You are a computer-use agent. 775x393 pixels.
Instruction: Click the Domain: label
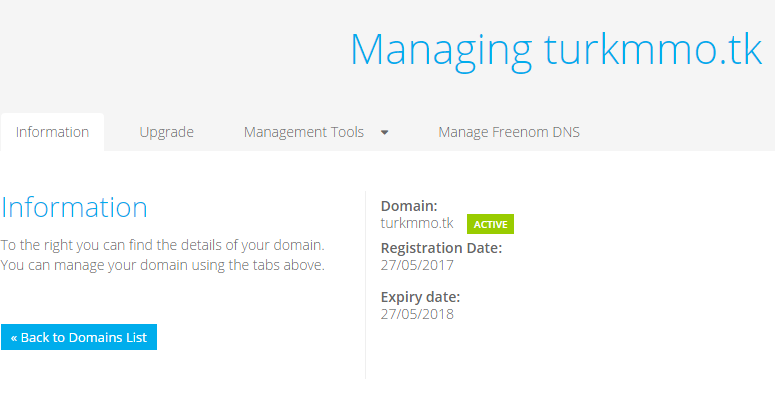coord(409,206)
